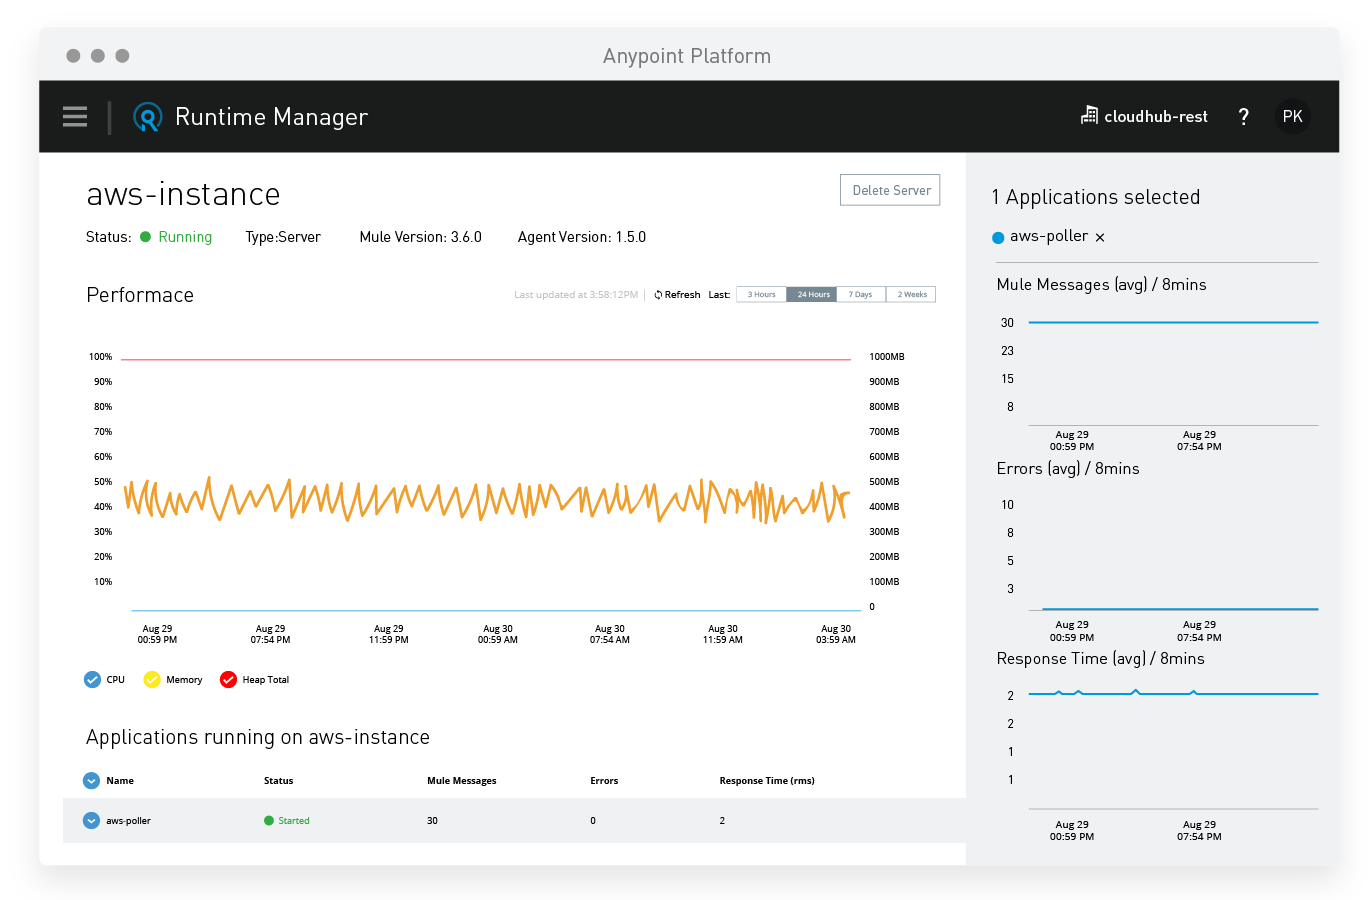Screen dimensions: 1371x900
Task: Click the Runtime Manager logo icon
Action: point(147,117)
